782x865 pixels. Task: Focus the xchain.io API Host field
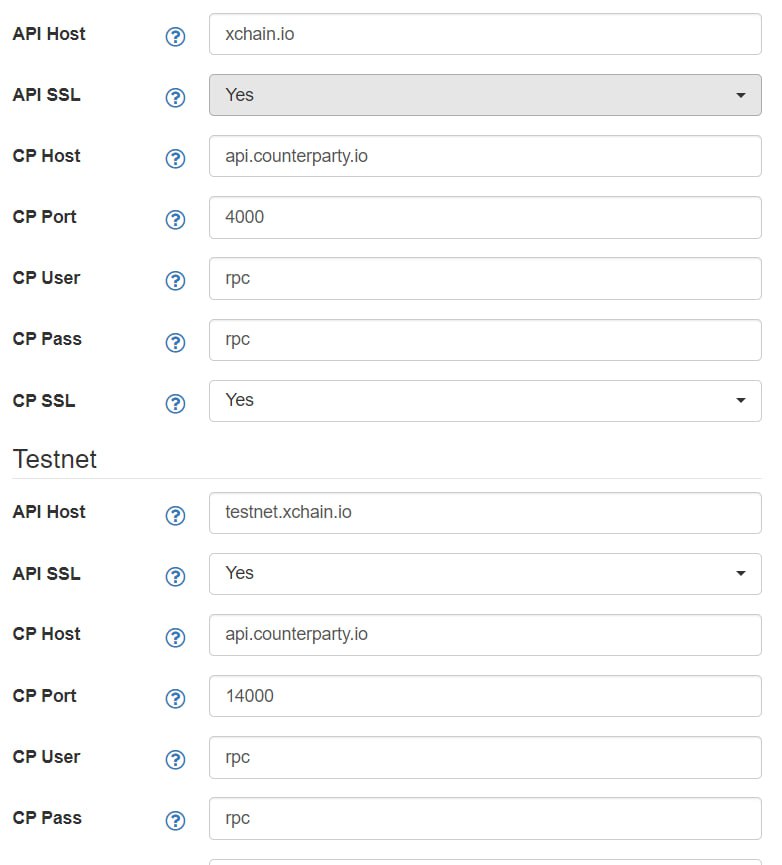pos(485,34)
